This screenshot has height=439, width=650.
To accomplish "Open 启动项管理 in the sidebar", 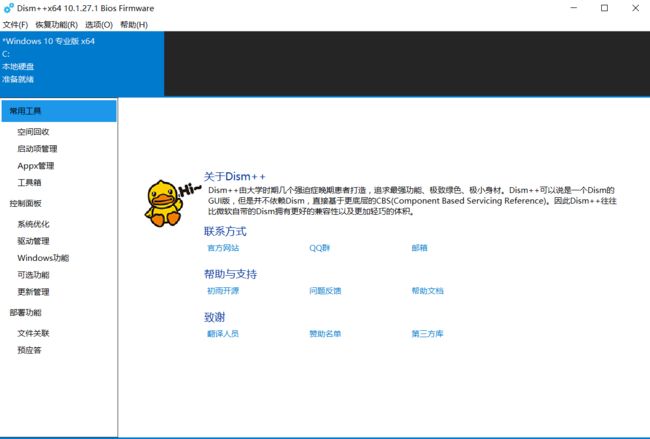I will pyautogui.click(x=37, y=149).
